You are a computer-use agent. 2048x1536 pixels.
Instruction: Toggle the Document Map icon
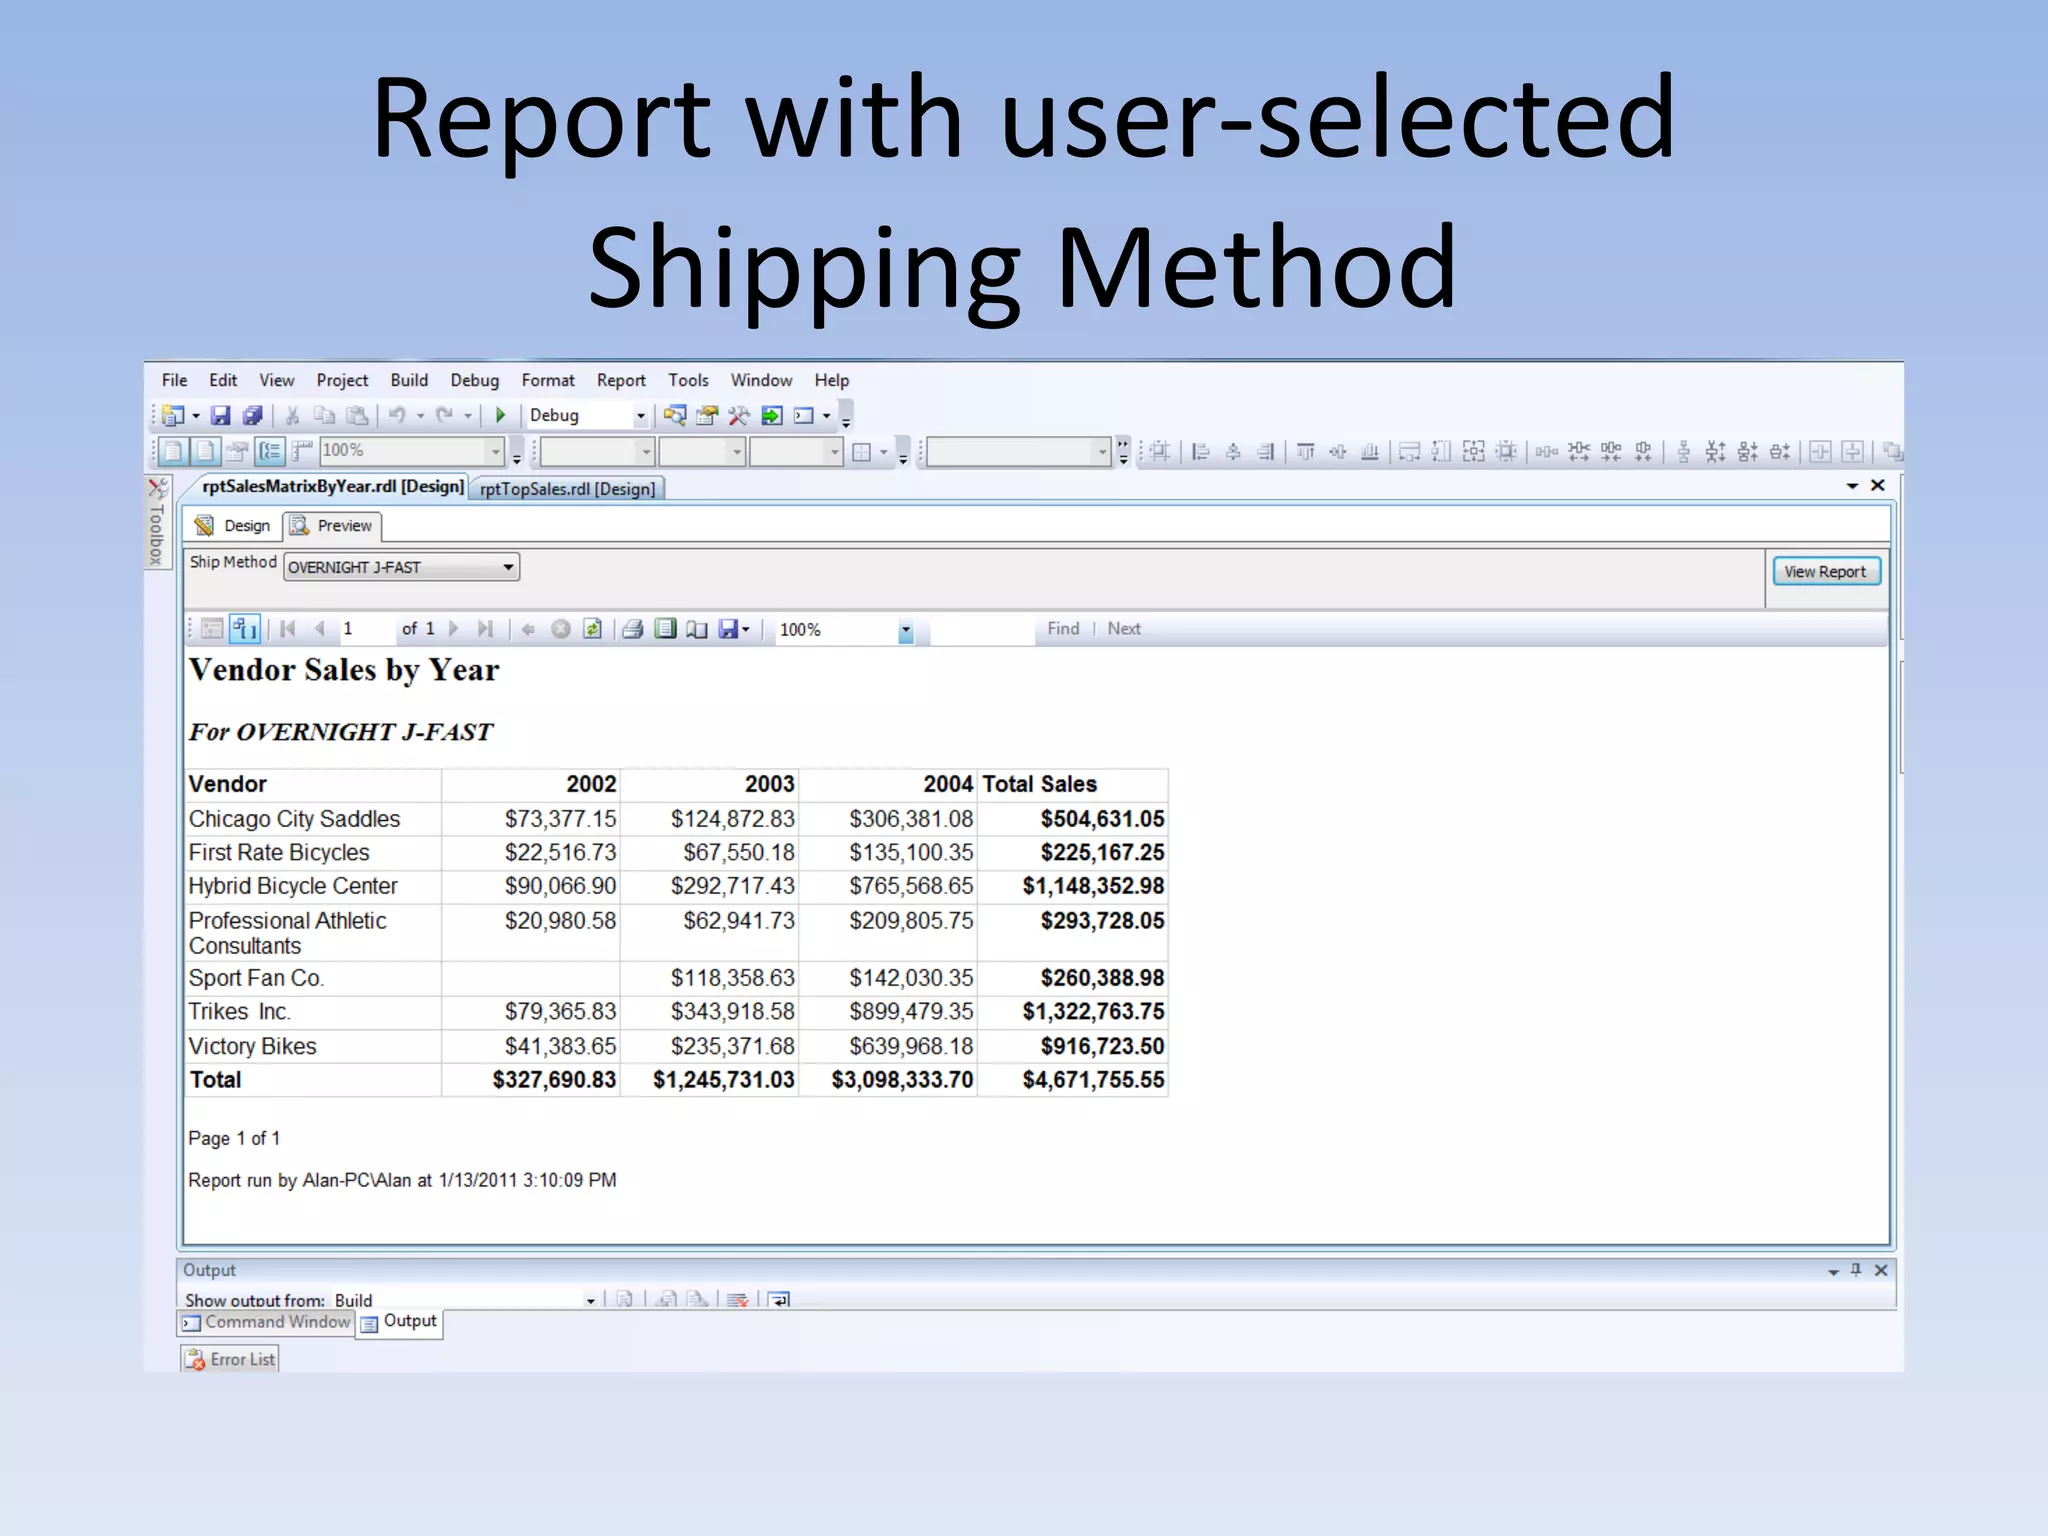(212, 629)
